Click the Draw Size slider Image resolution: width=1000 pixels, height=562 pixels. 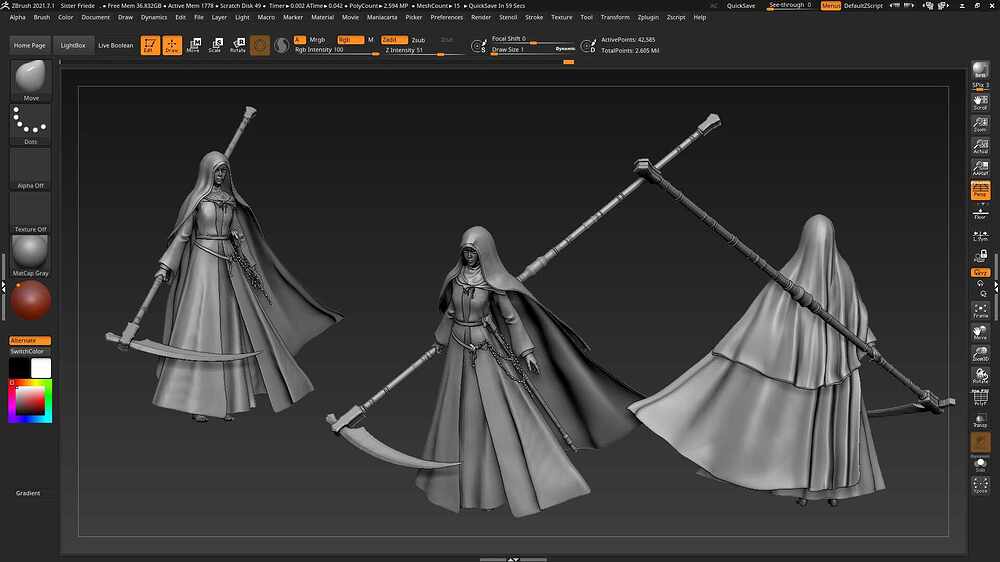(x=533, y=49)
